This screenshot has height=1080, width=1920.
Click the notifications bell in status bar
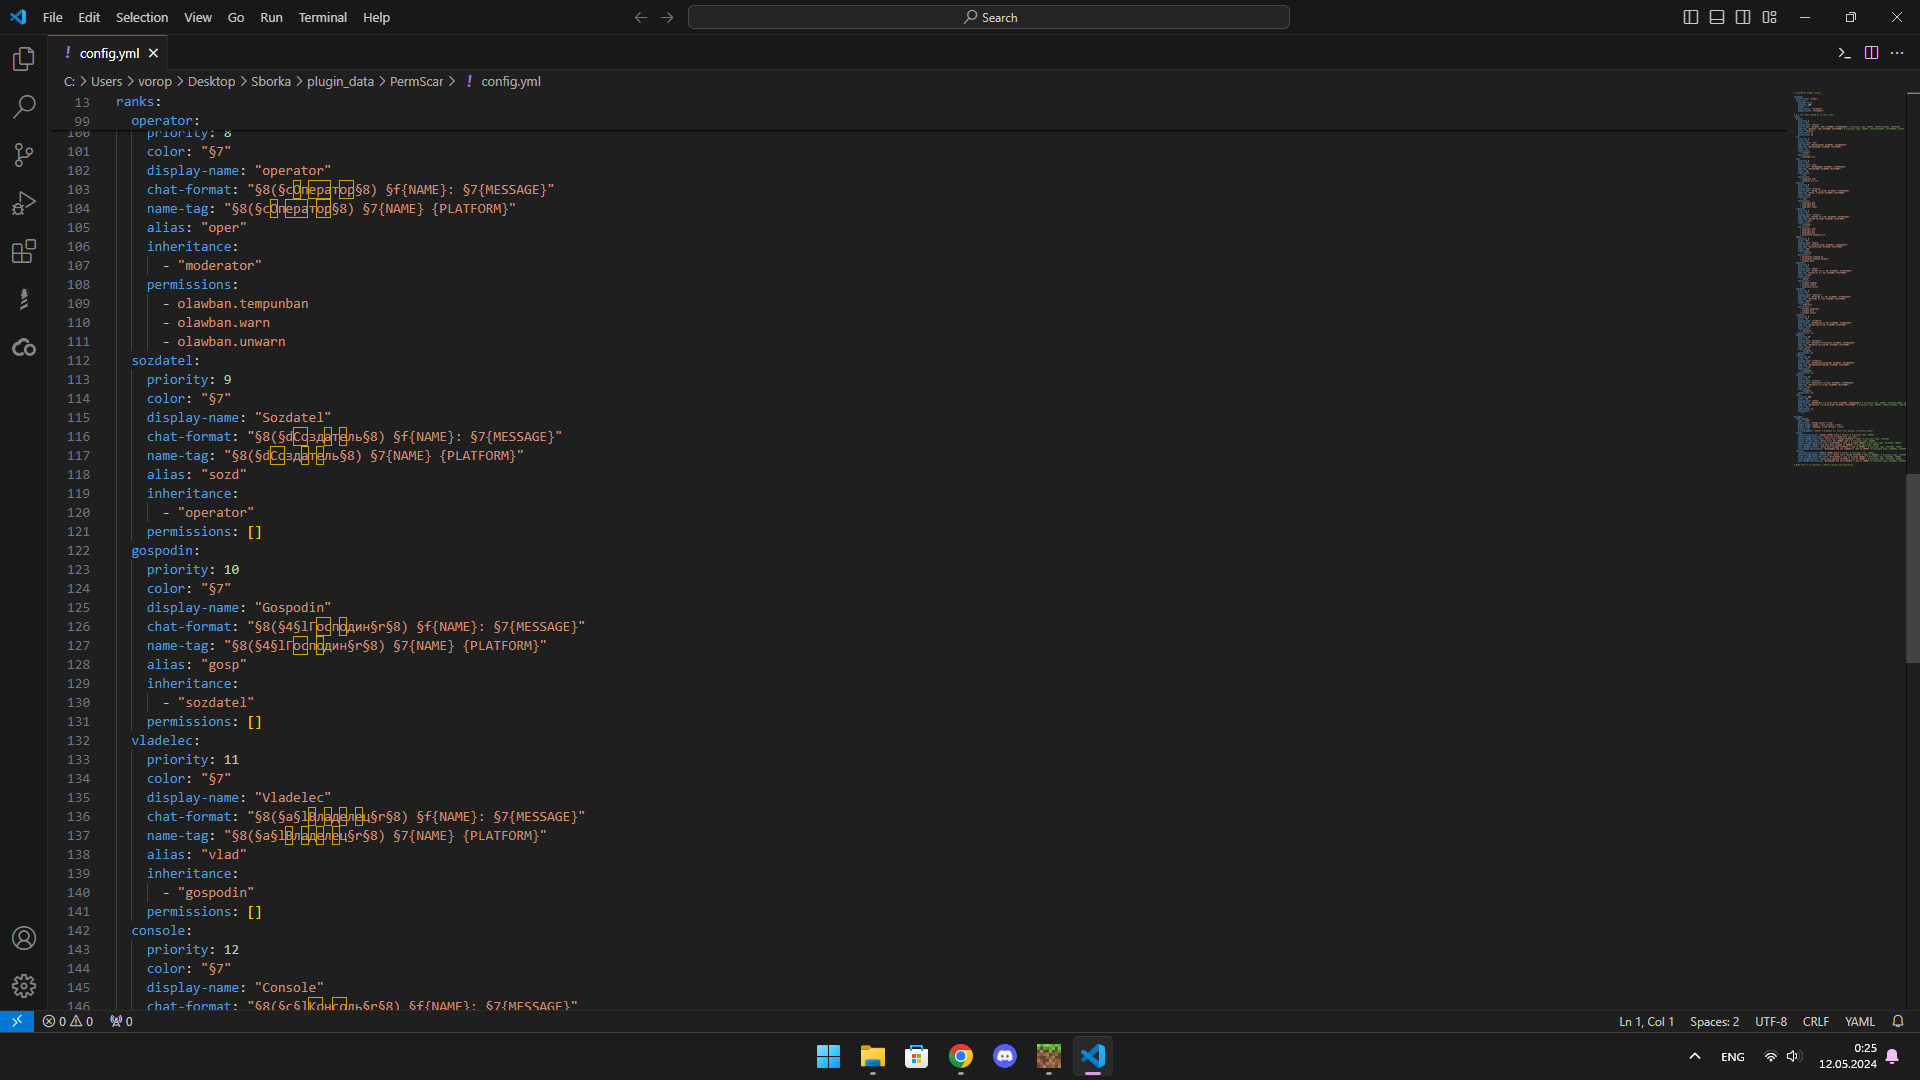tap(1897, 1021)
